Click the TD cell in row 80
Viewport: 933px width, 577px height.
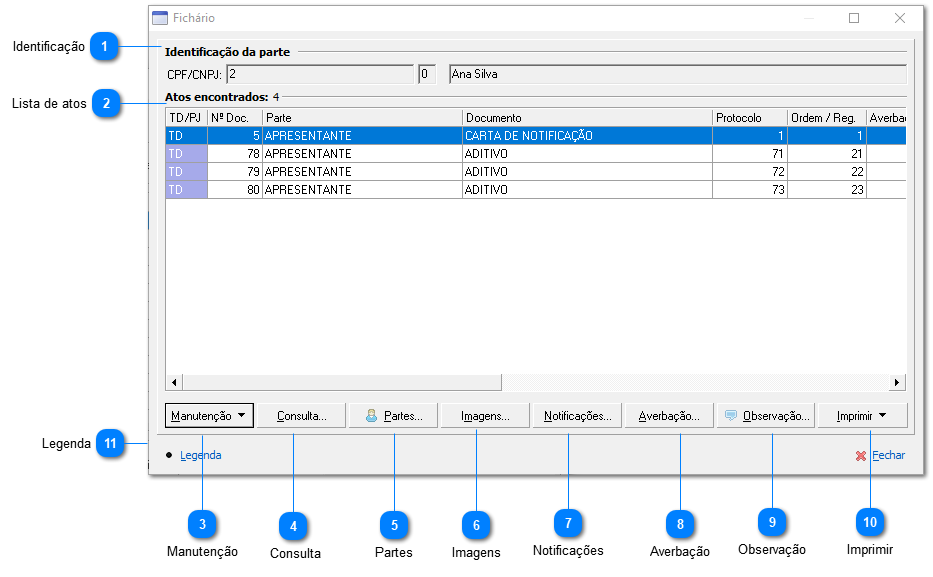tap(186, 190)
